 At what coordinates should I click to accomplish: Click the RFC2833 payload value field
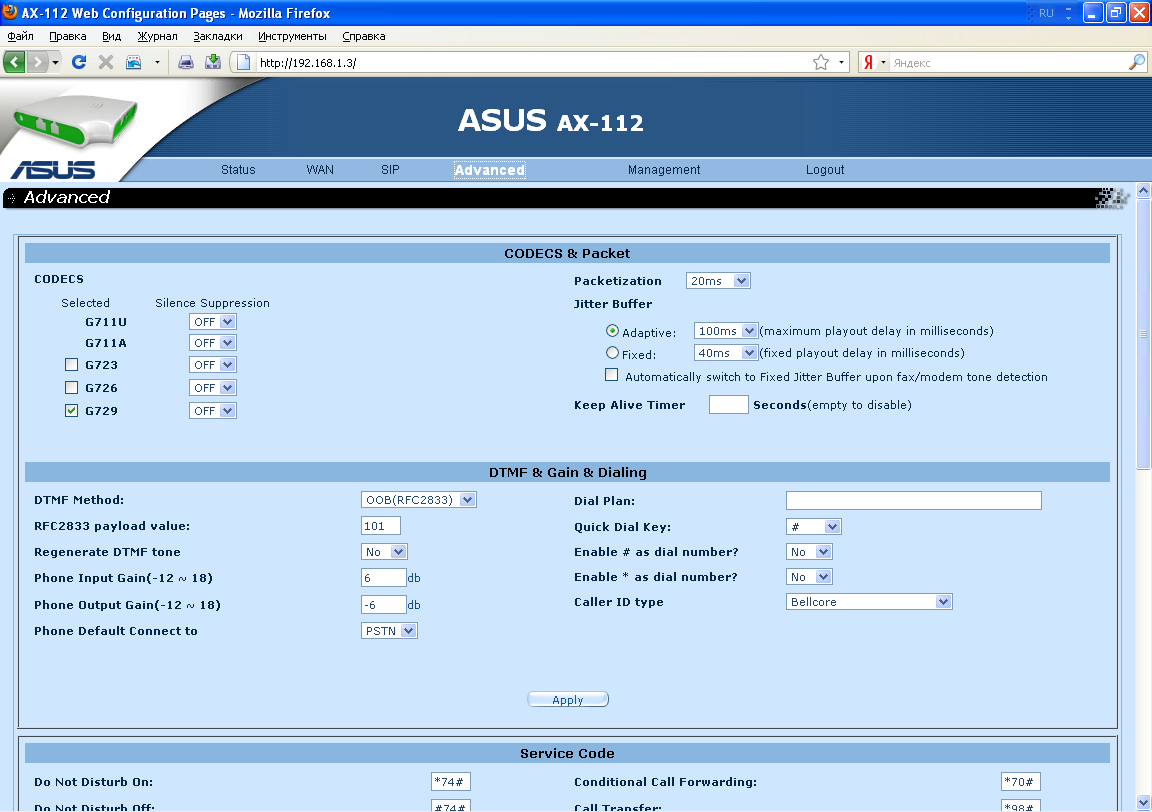[x=381, y=526]
